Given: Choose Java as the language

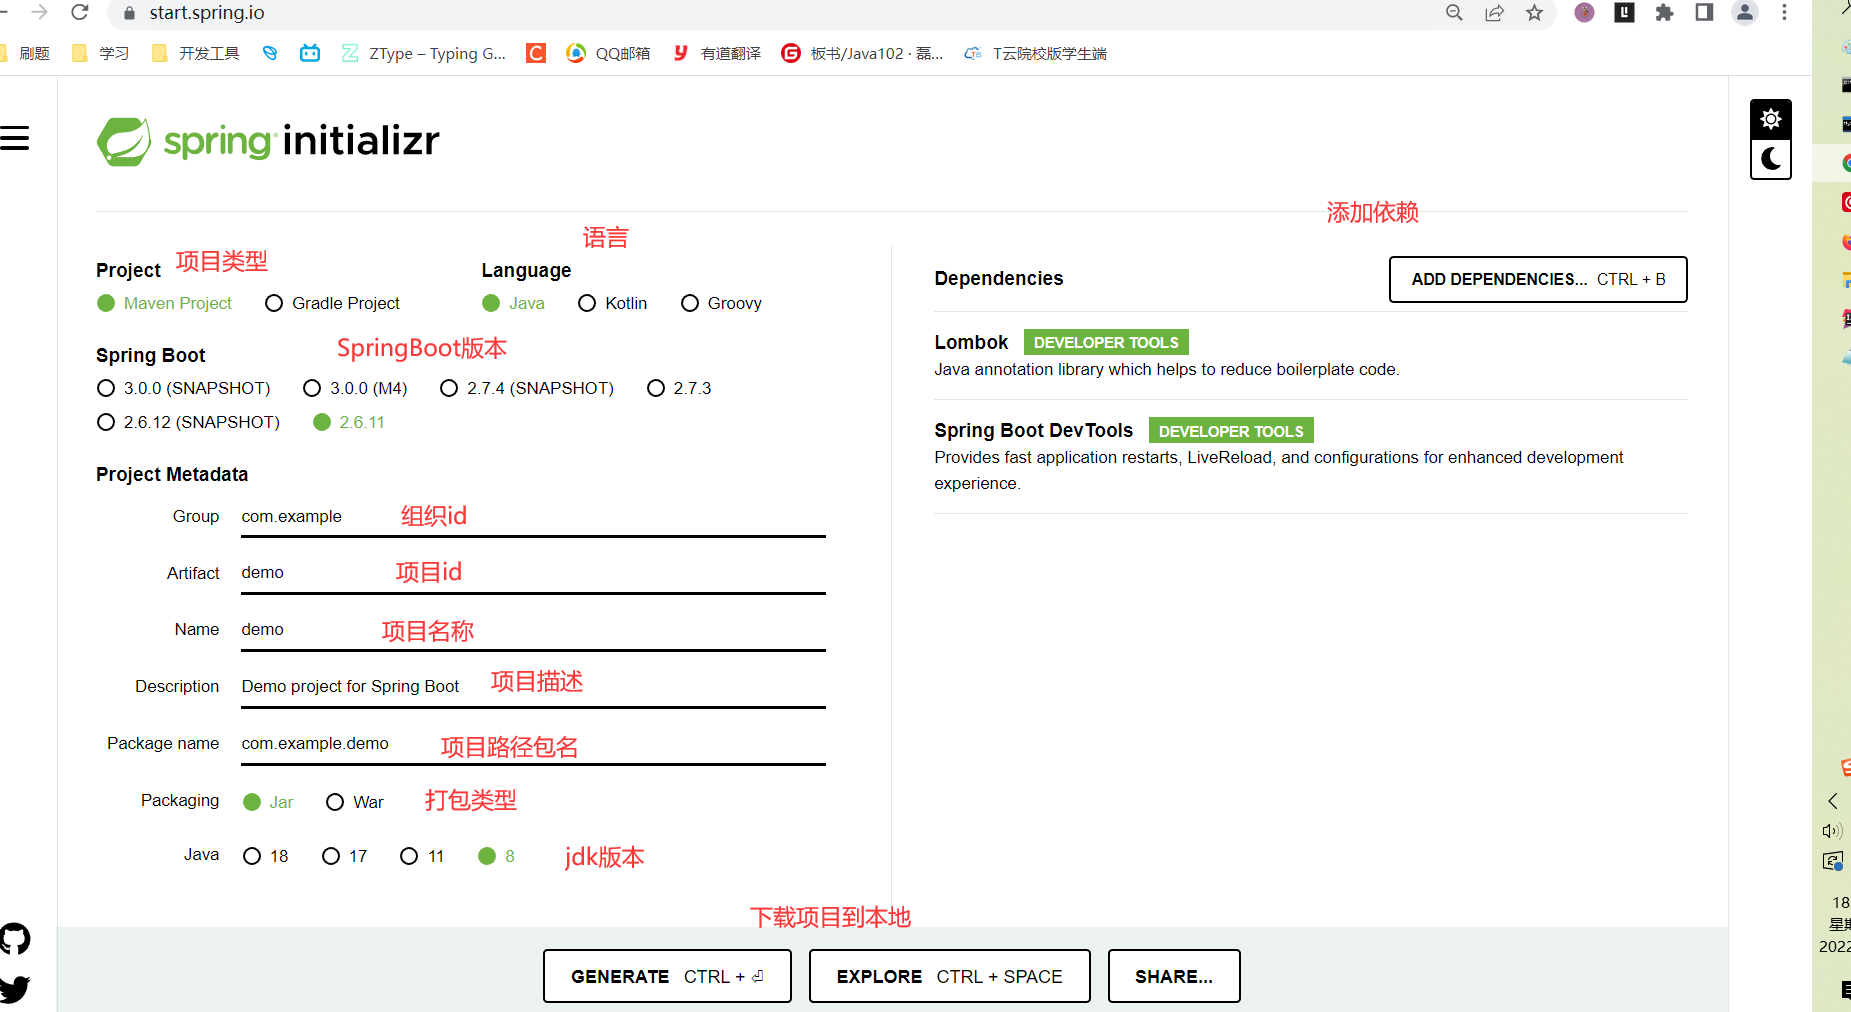Looking at the screenshot, I should (x=513, y=303).
